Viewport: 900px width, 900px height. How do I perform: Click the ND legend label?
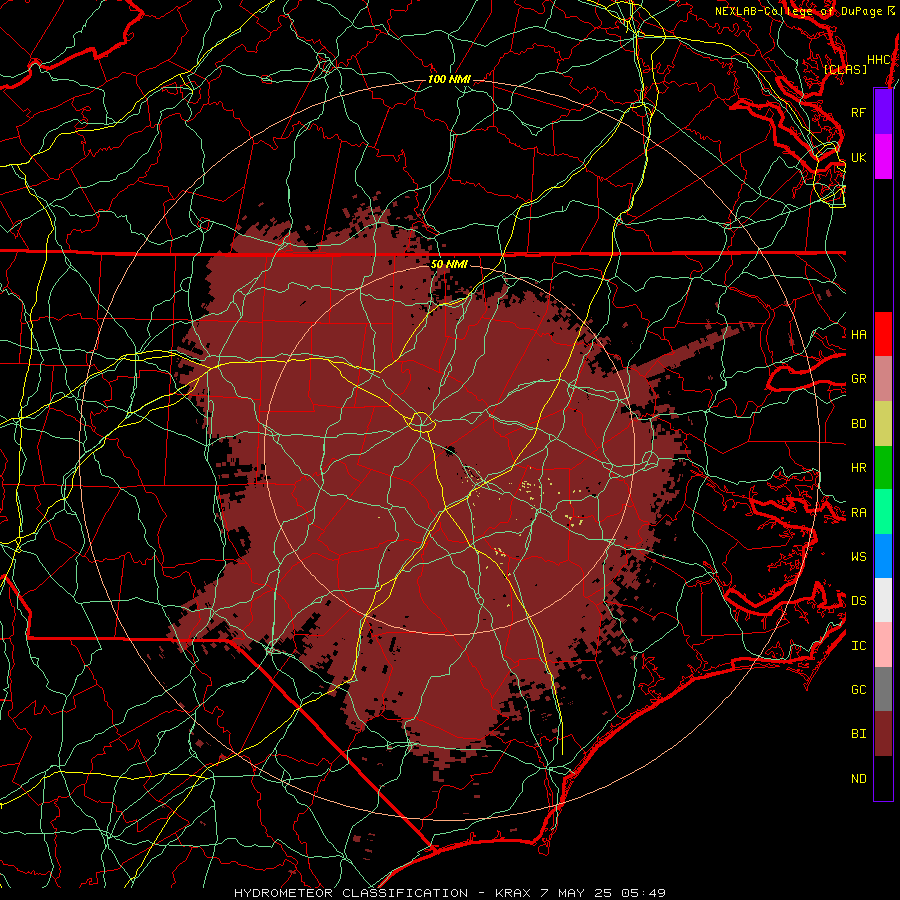(x=858, y=779)
